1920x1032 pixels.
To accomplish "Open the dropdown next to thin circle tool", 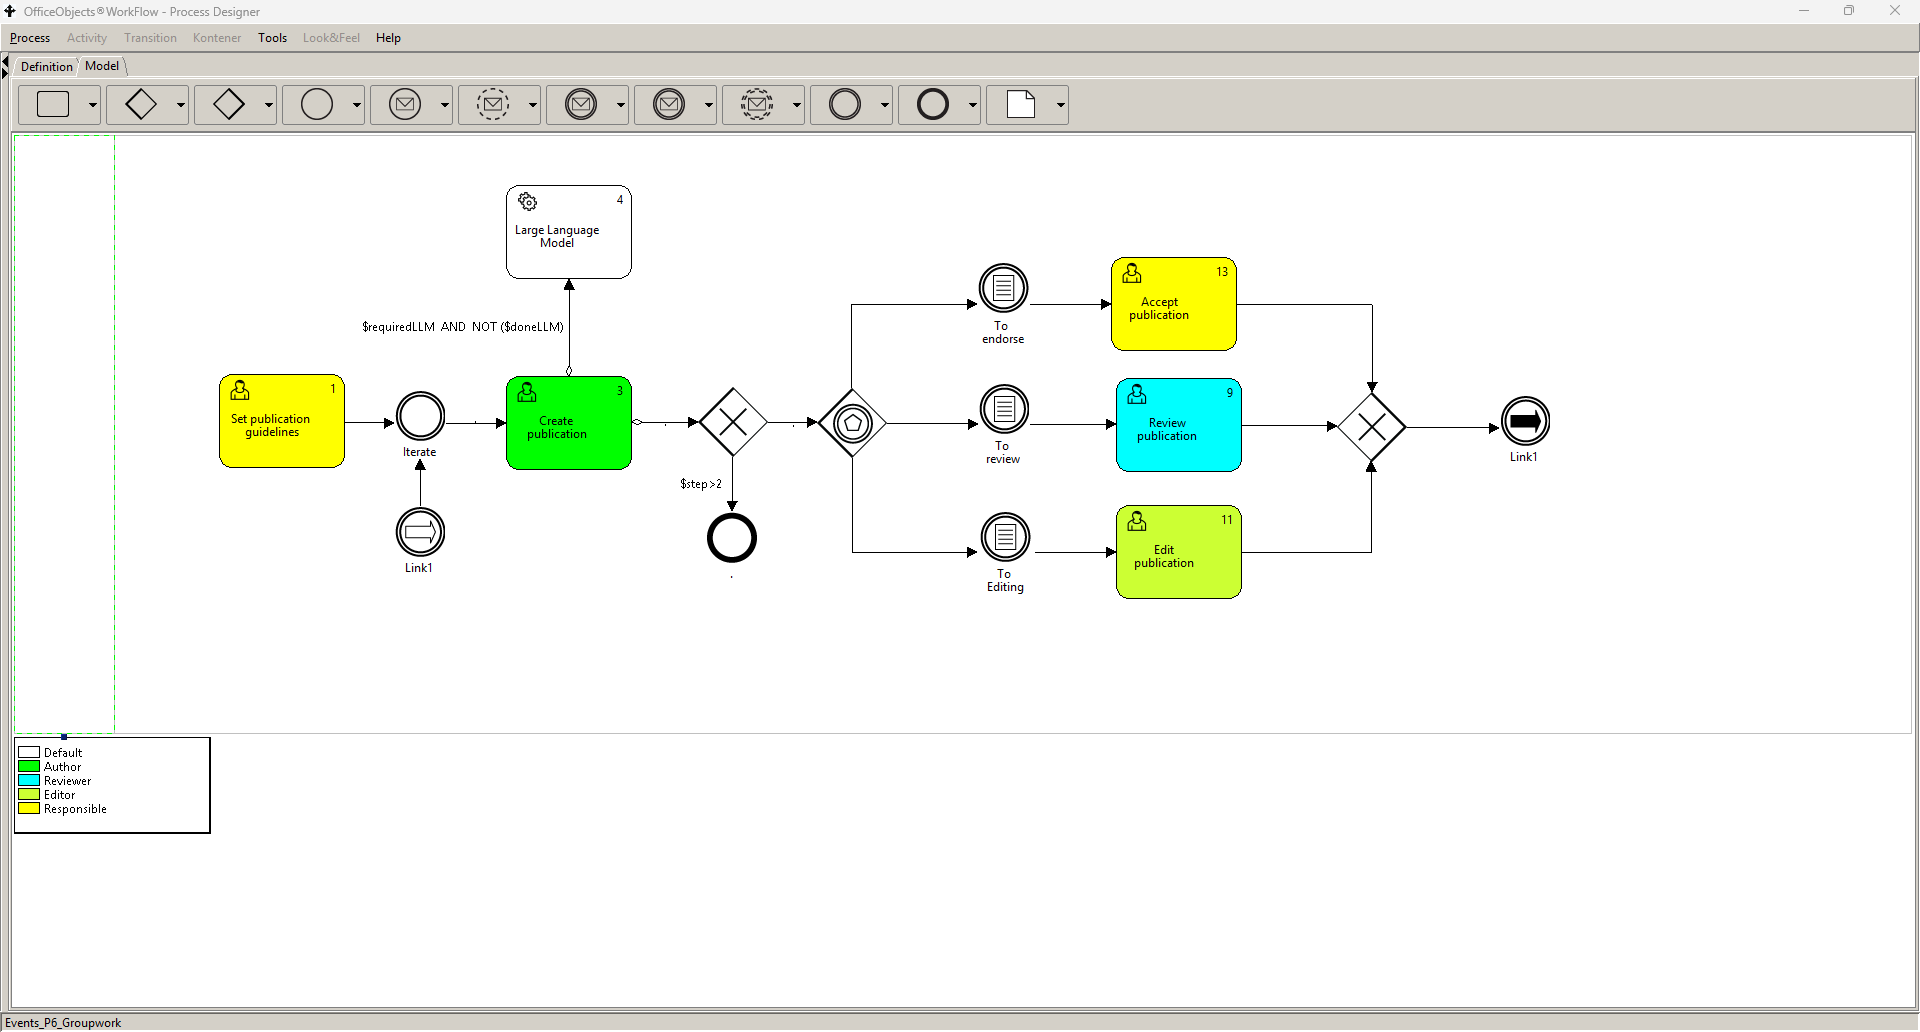I will click(357, 104).
